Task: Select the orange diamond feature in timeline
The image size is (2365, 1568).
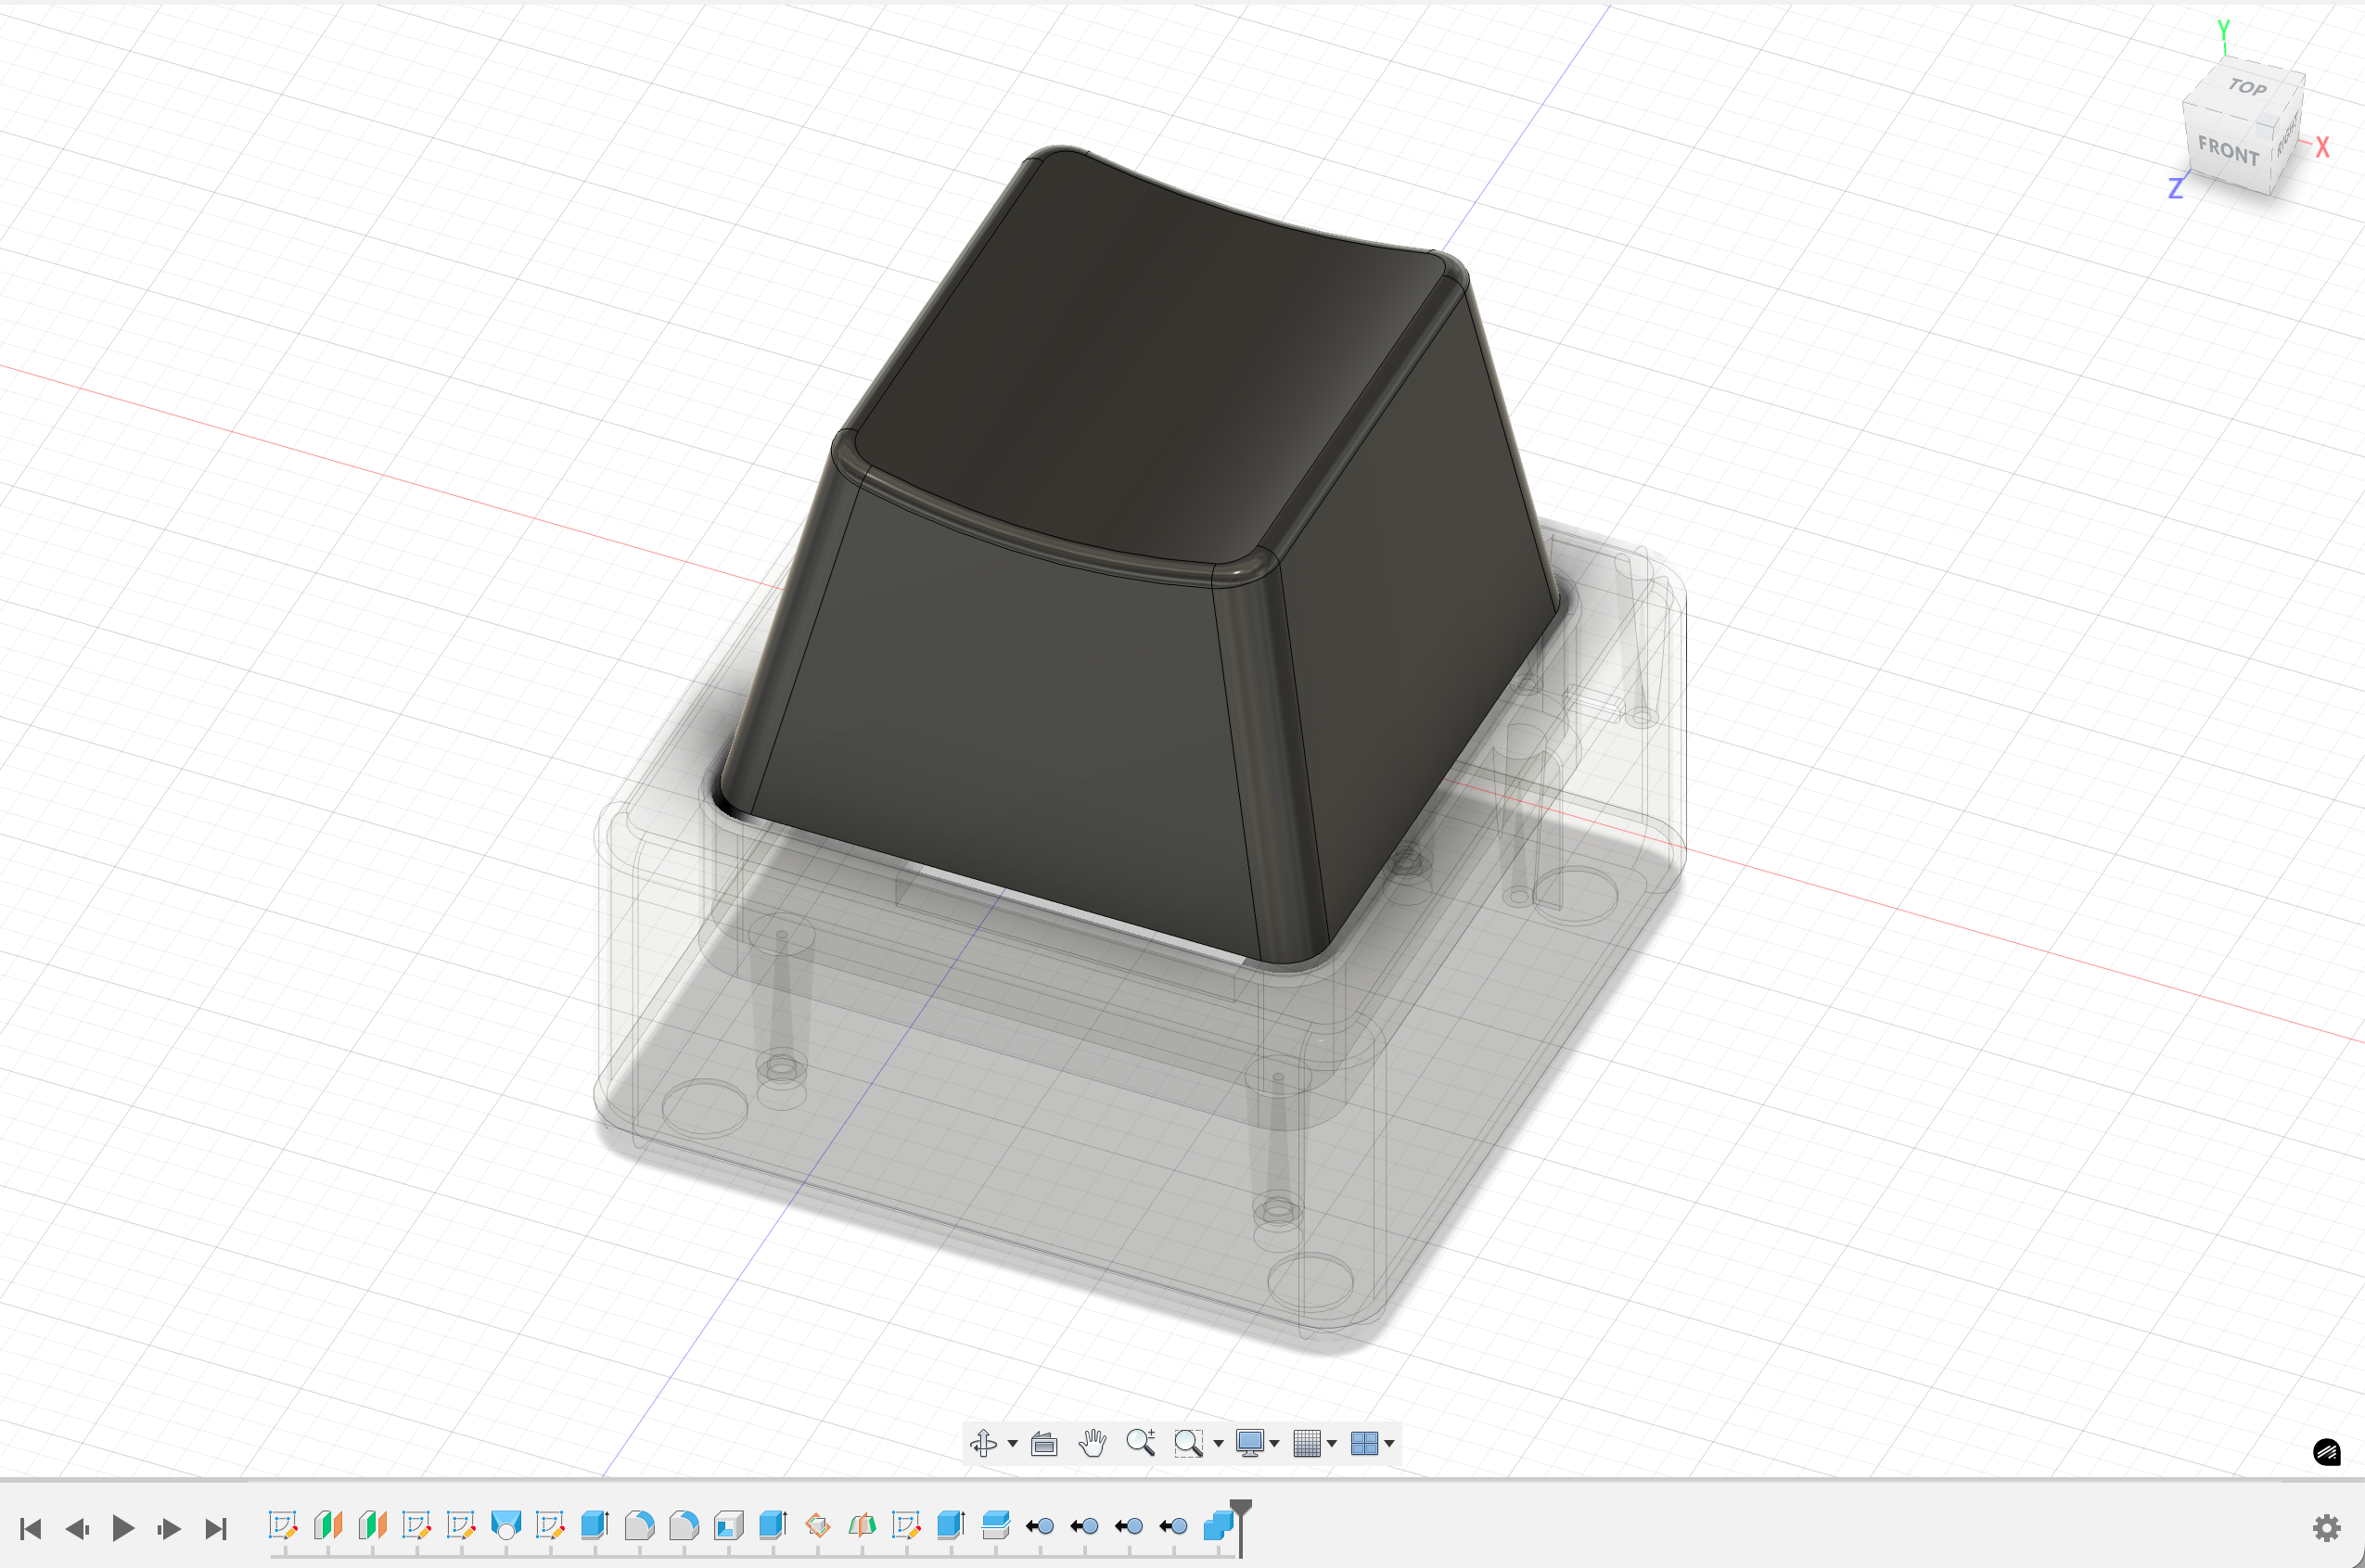Action: [x=817, y=1525]
